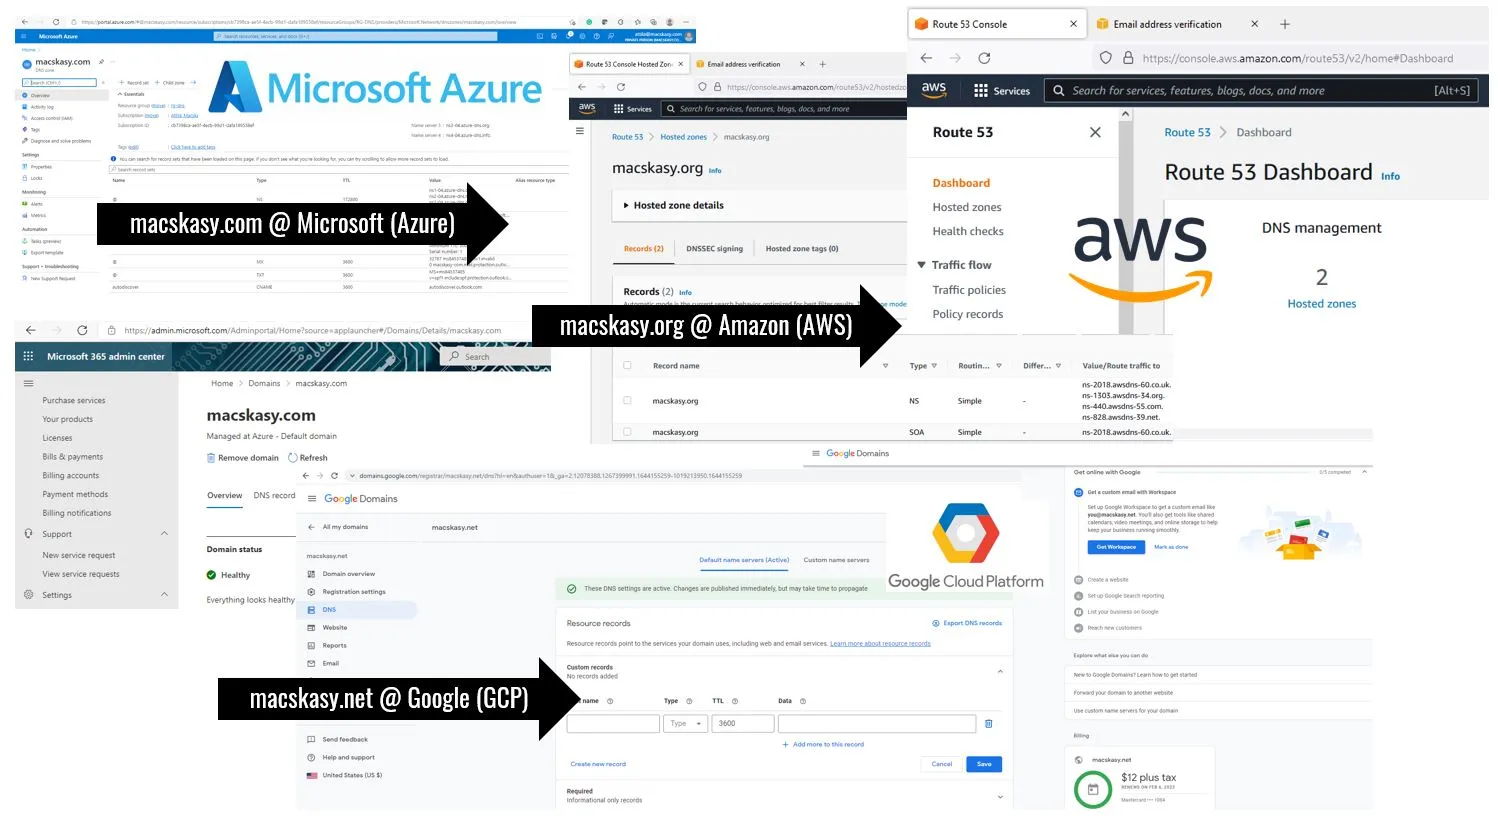Open Services grid in the macskasy.org hosted zone window

pyautogui.click(x=632, y=109)
